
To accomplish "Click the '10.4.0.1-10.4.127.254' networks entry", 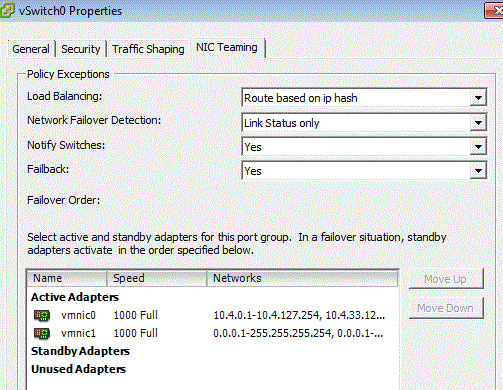I will point(299,315).
